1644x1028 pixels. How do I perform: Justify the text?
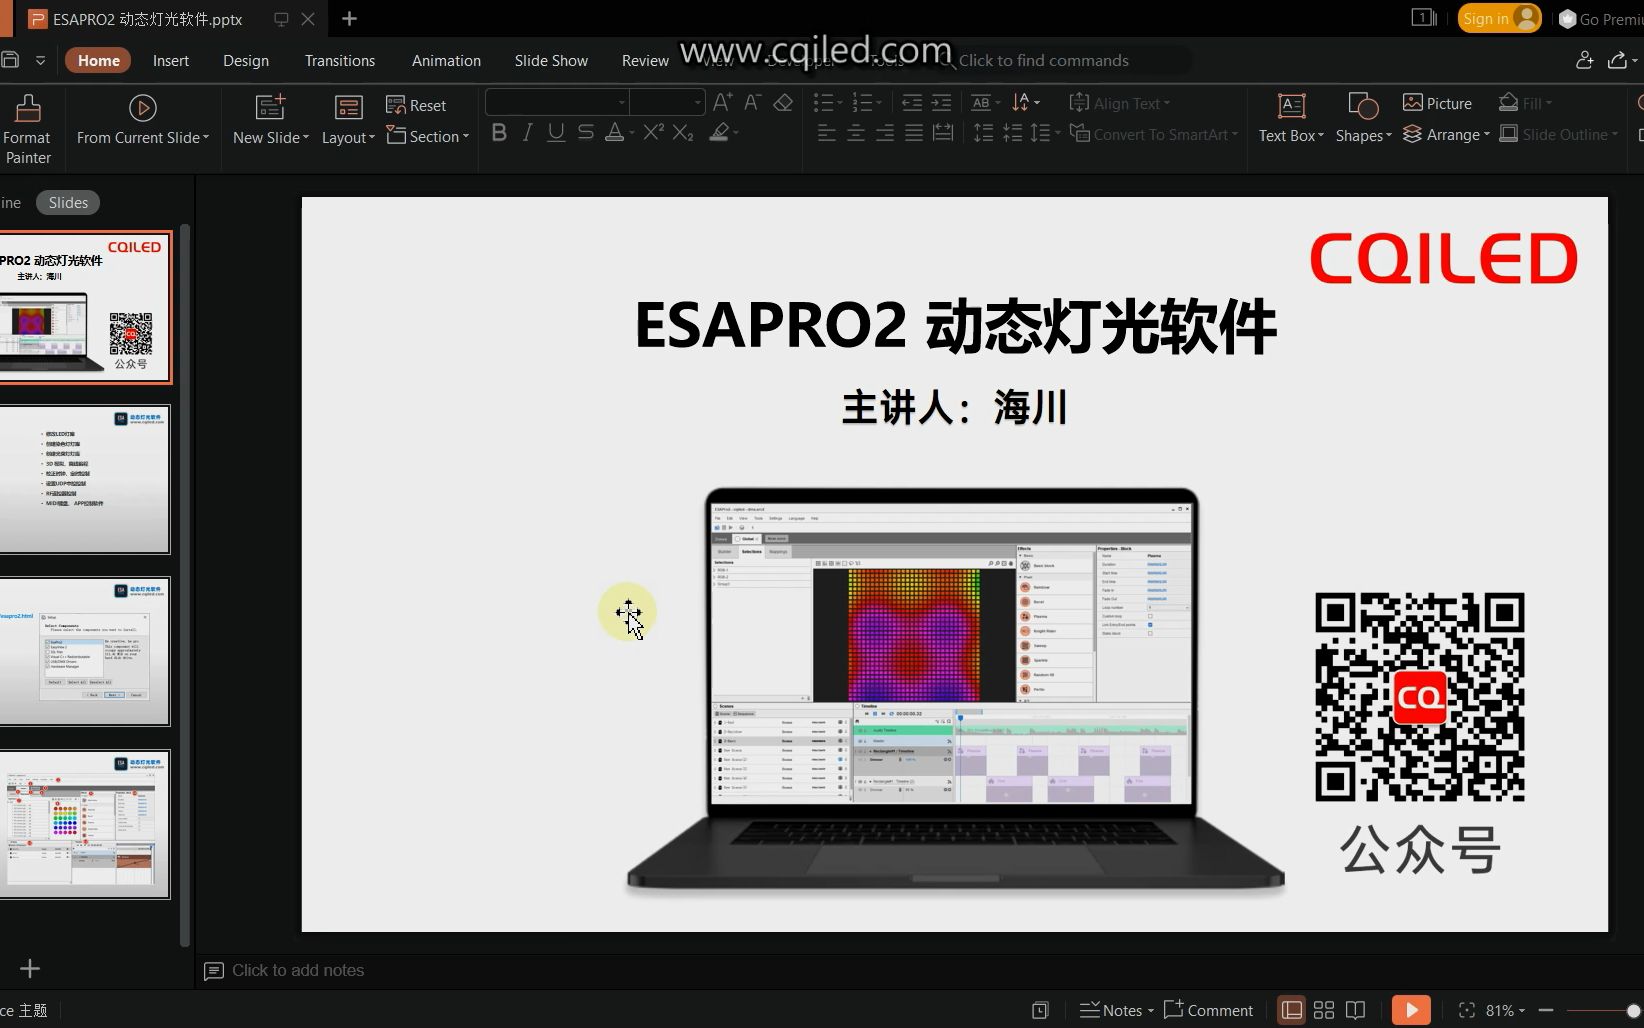point(914,133)
